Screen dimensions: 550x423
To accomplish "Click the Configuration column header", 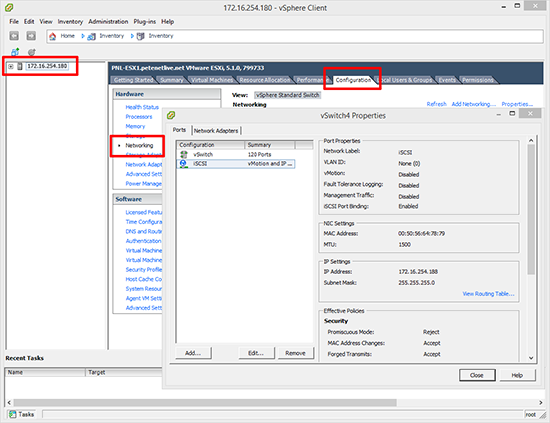I will tap(210, 145).
